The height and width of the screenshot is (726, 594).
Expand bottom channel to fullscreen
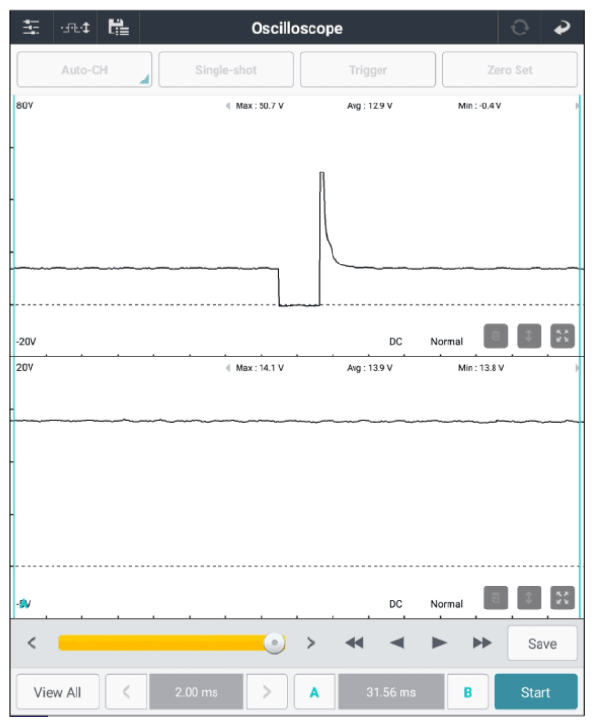[x=562, y=598]
